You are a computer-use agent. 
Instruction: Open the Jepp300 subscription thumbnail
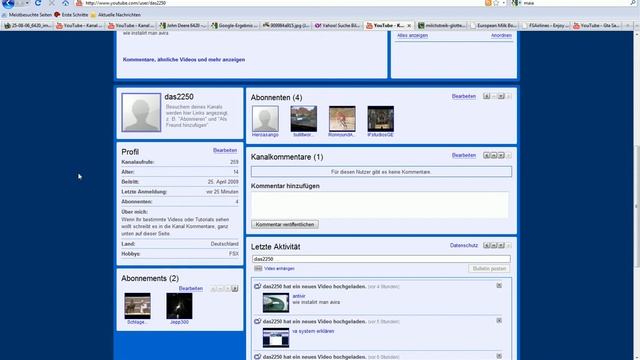coord(179,306)
